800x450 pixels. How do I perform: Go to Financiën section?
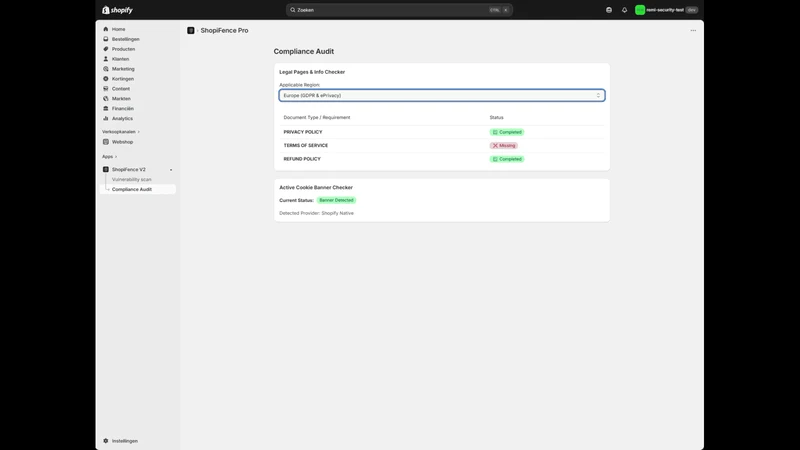click(122, 108)
